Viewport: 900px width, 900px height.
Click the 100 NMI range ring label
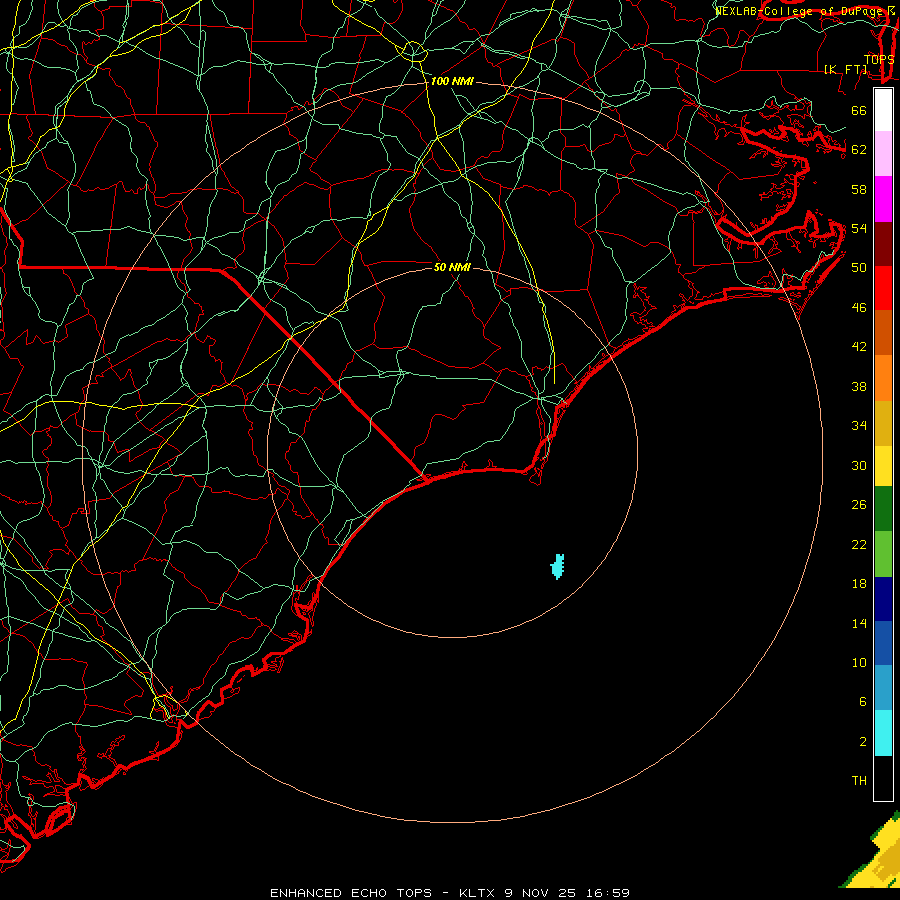452,82
